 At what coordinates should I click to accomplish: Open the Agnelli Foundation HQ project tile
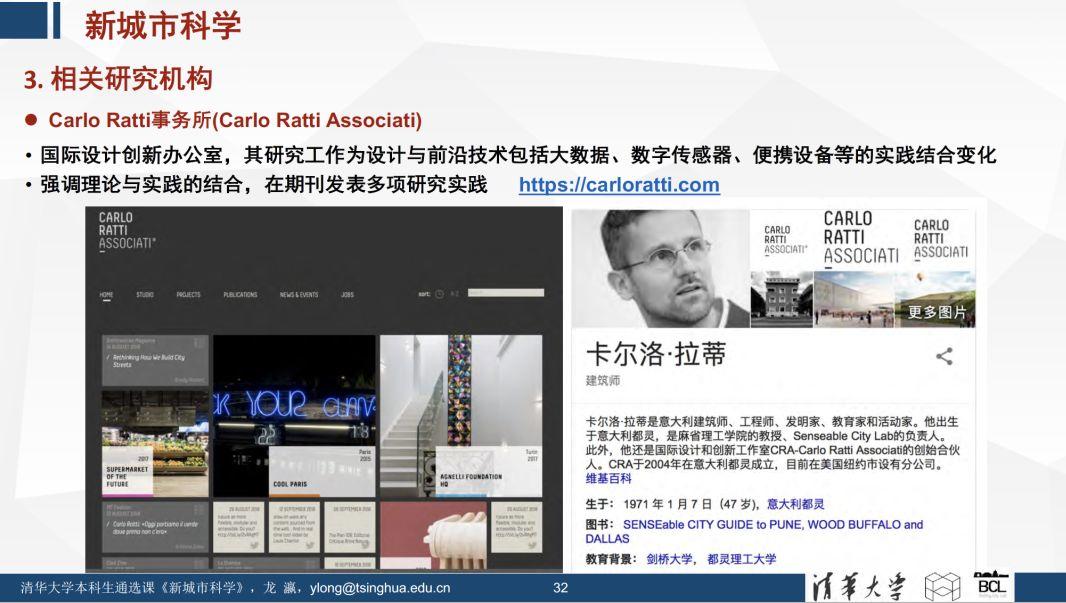point(461,416)
